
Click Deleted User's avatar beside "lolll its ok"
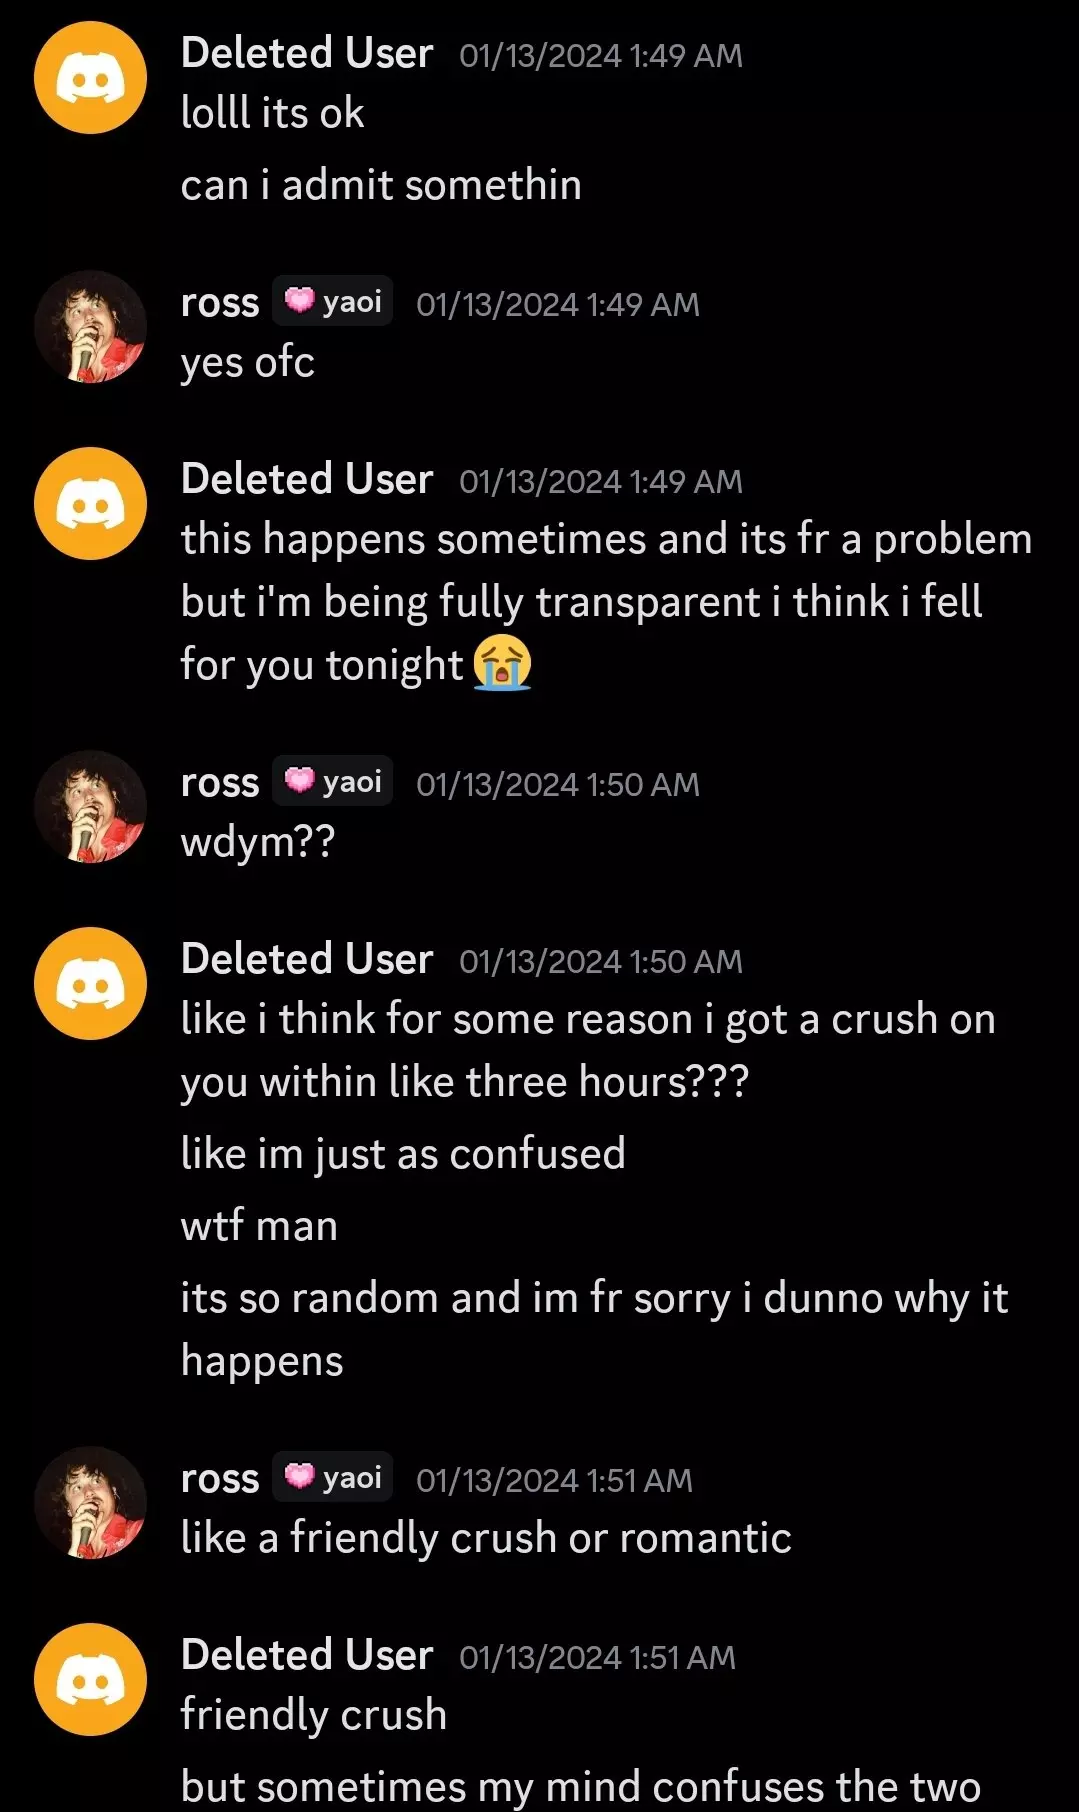[90, 78]
